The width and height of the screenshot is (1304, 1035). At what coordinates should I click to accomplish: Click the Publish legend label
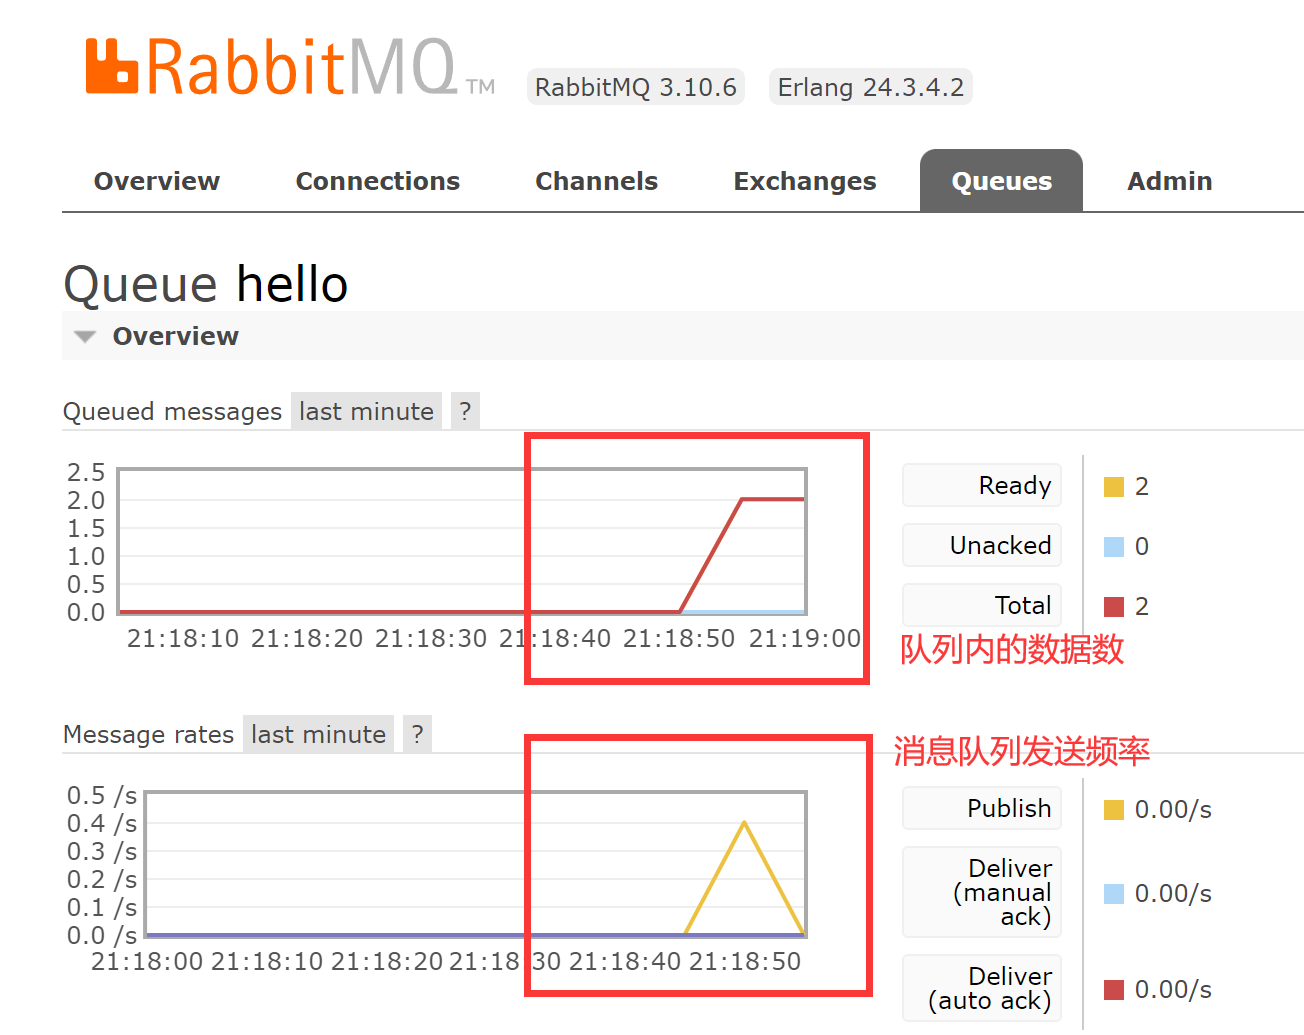(x=982, y=809)
